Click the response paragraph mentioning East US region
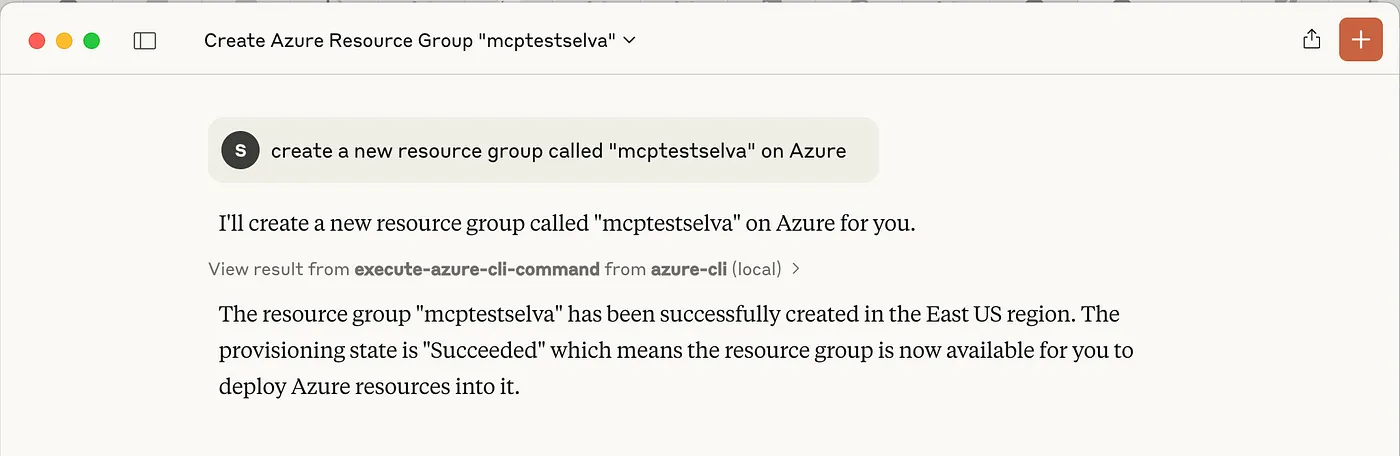Viewport: 1400px width, 456px height. 676,351
